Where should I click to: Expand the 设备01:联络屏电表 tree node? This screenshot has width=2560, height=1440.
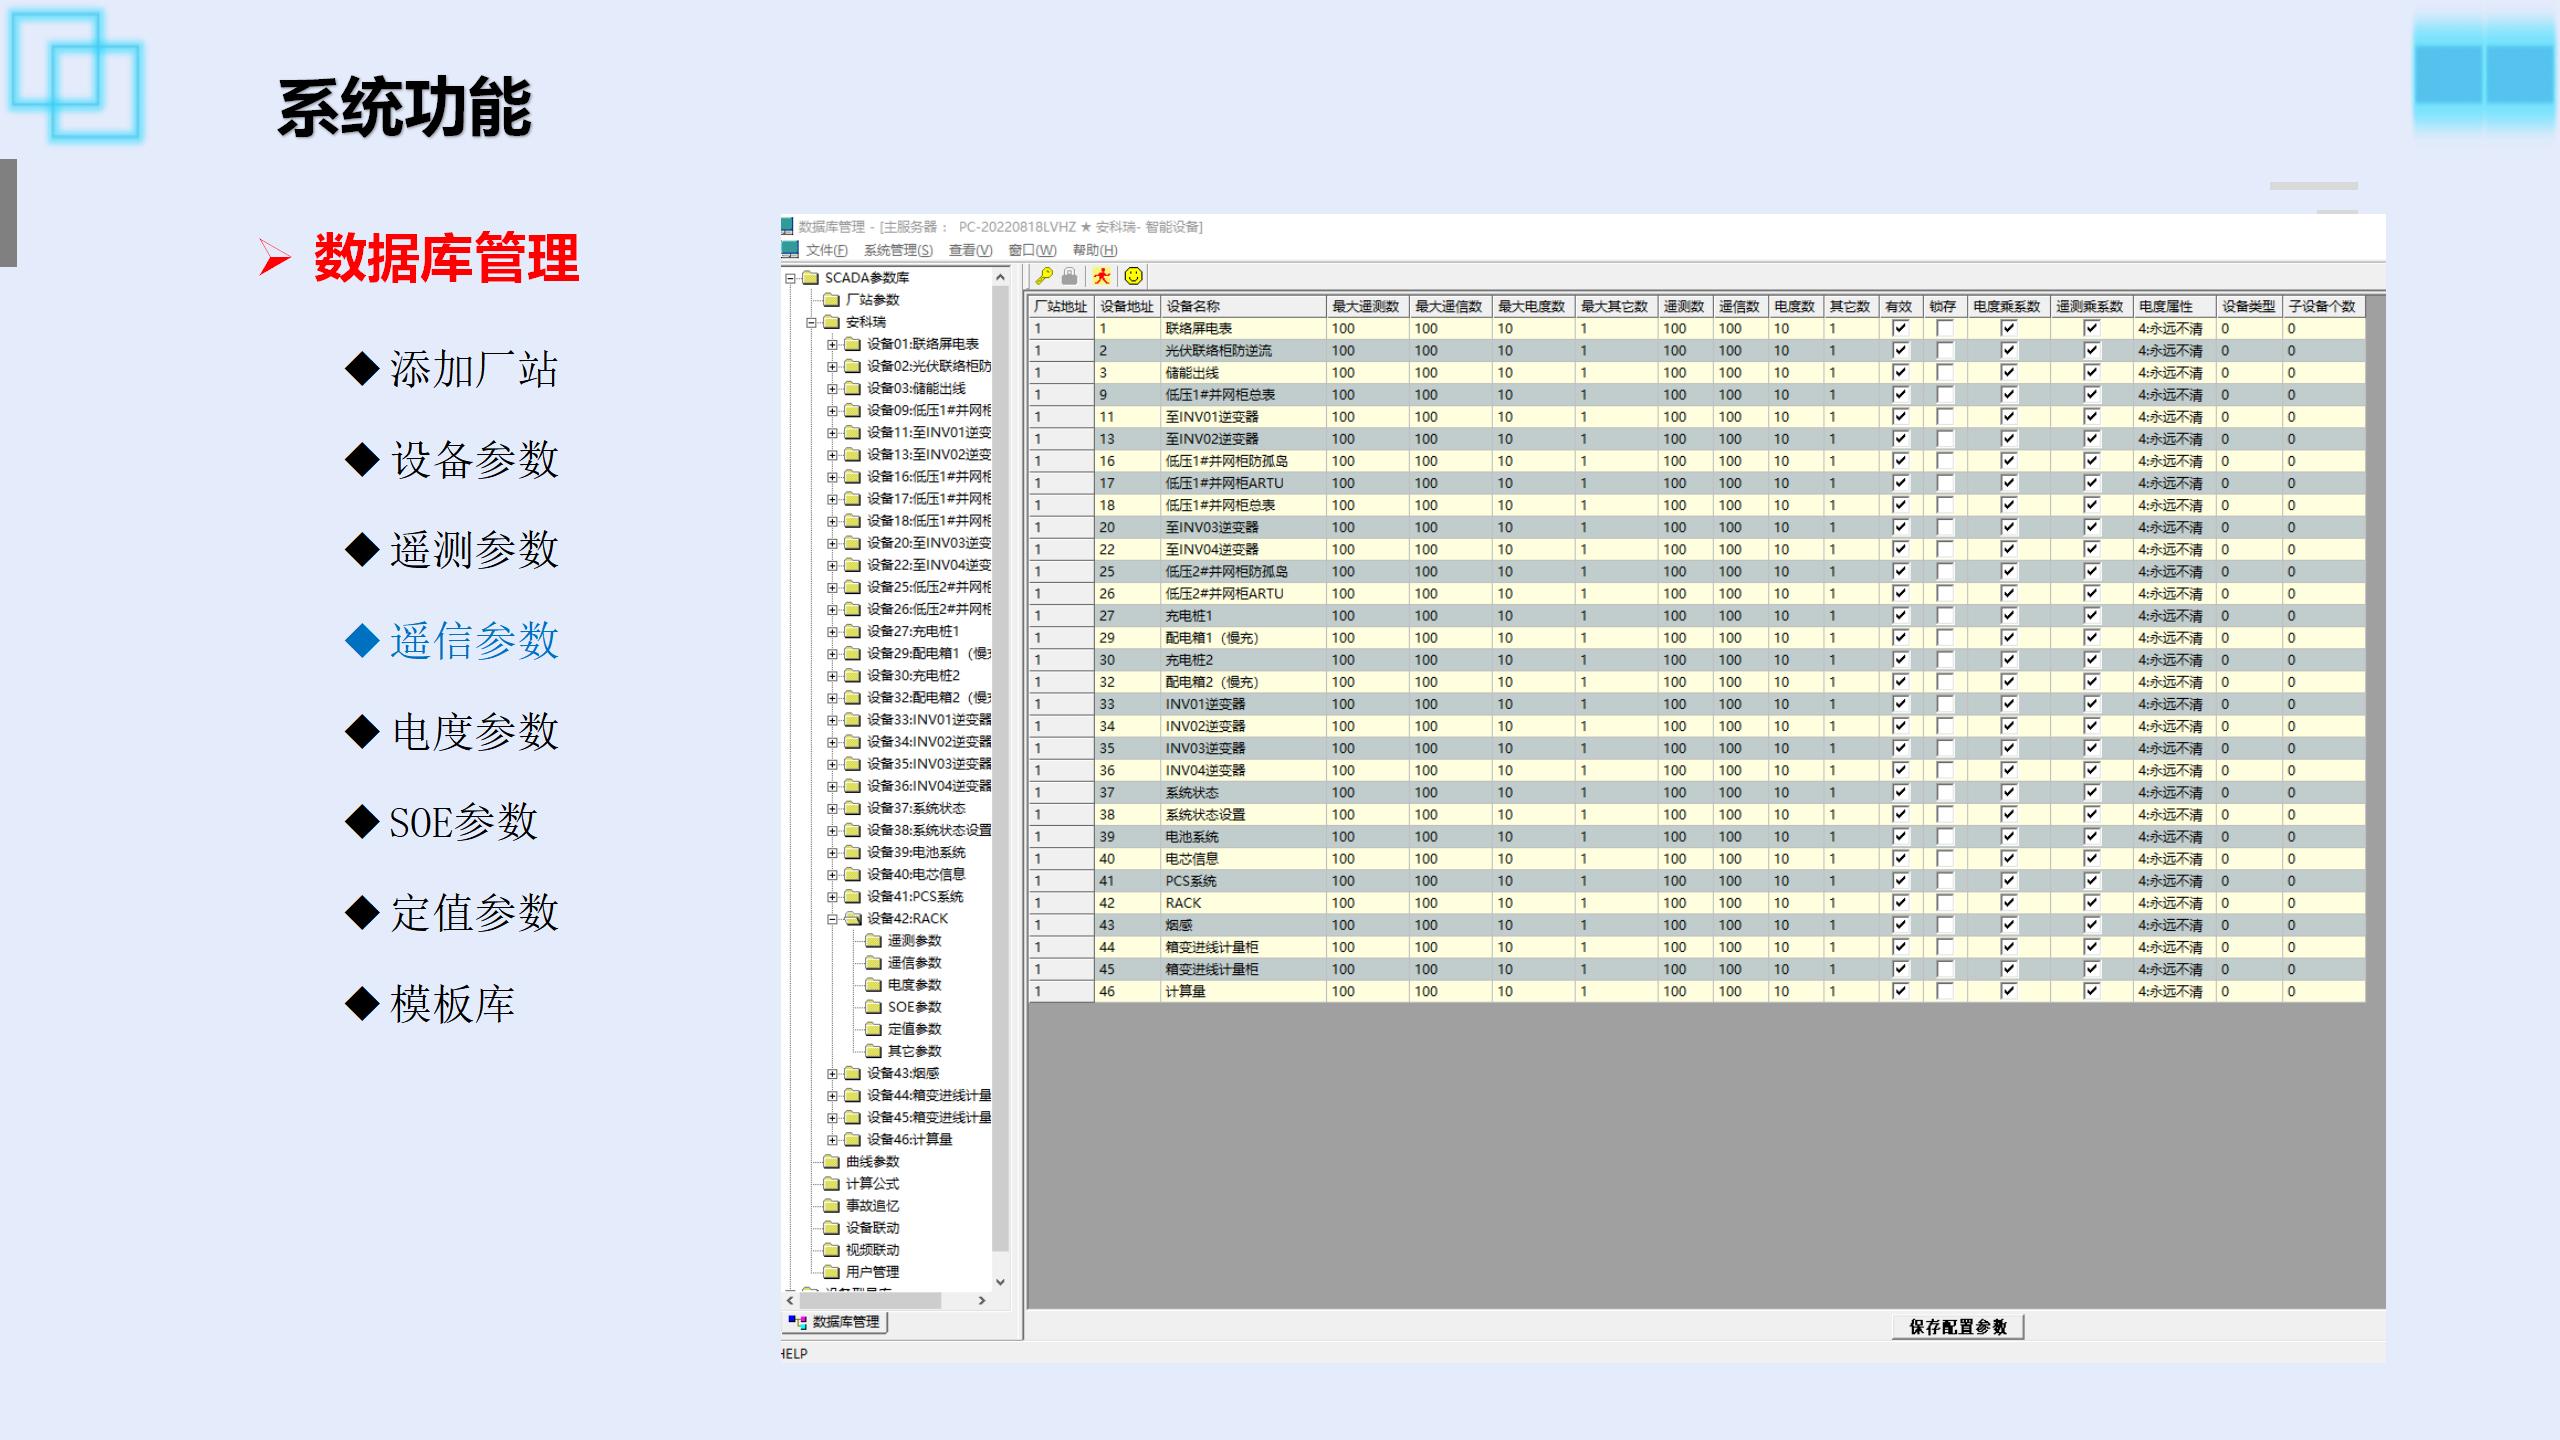click(832, 344)
